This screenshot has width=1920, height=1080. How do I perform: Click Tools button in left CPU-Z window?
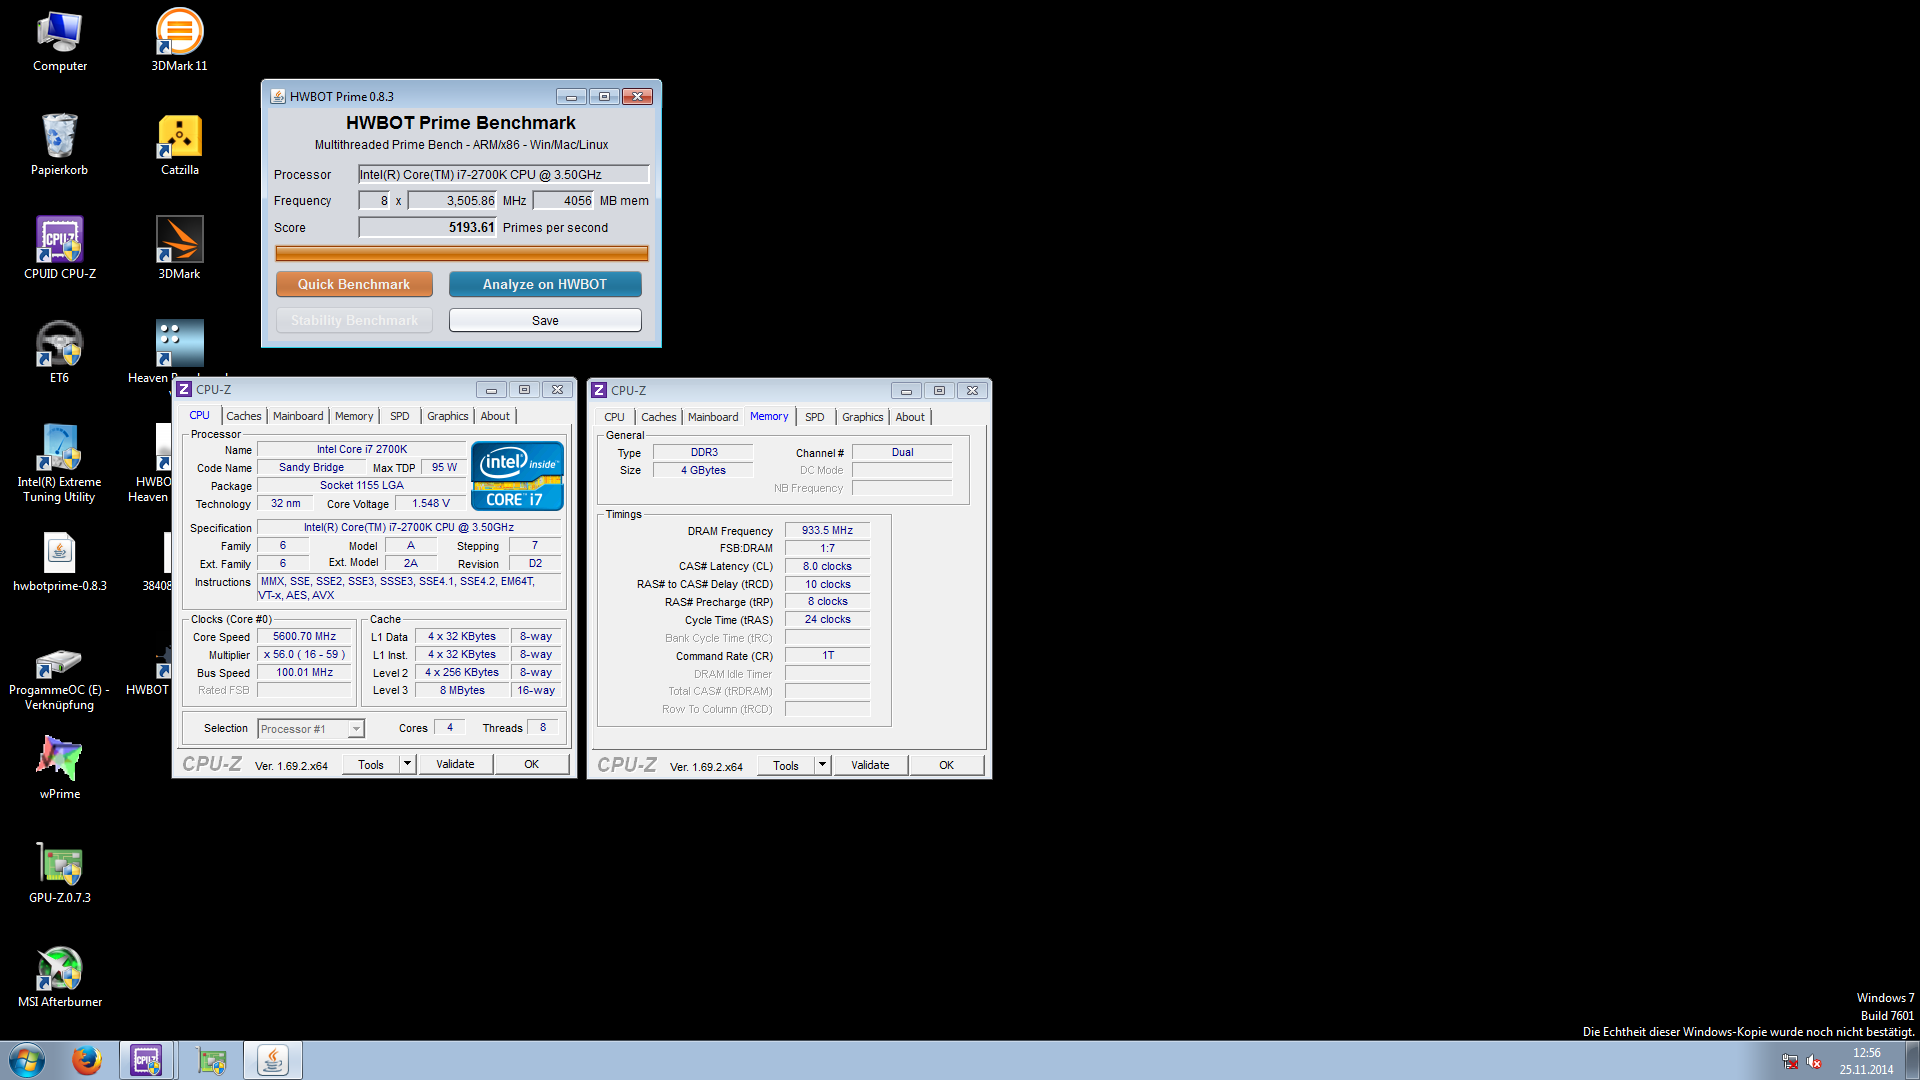[371, 764]
